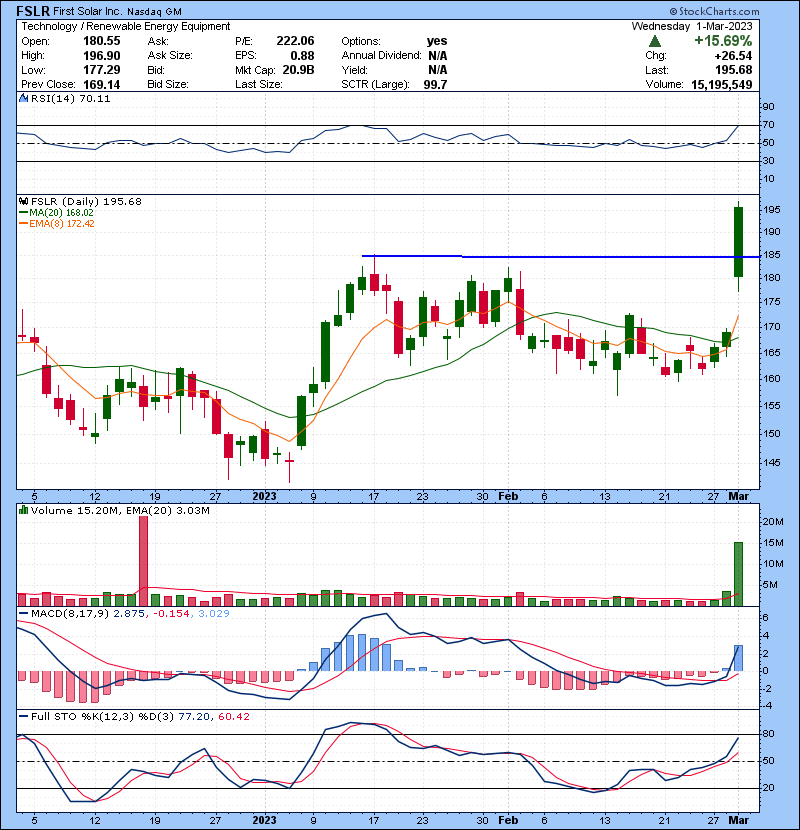Click the Prev Close value 169.14
The height and width of the screenshot is (830, 800).
[x=102, y=85]
